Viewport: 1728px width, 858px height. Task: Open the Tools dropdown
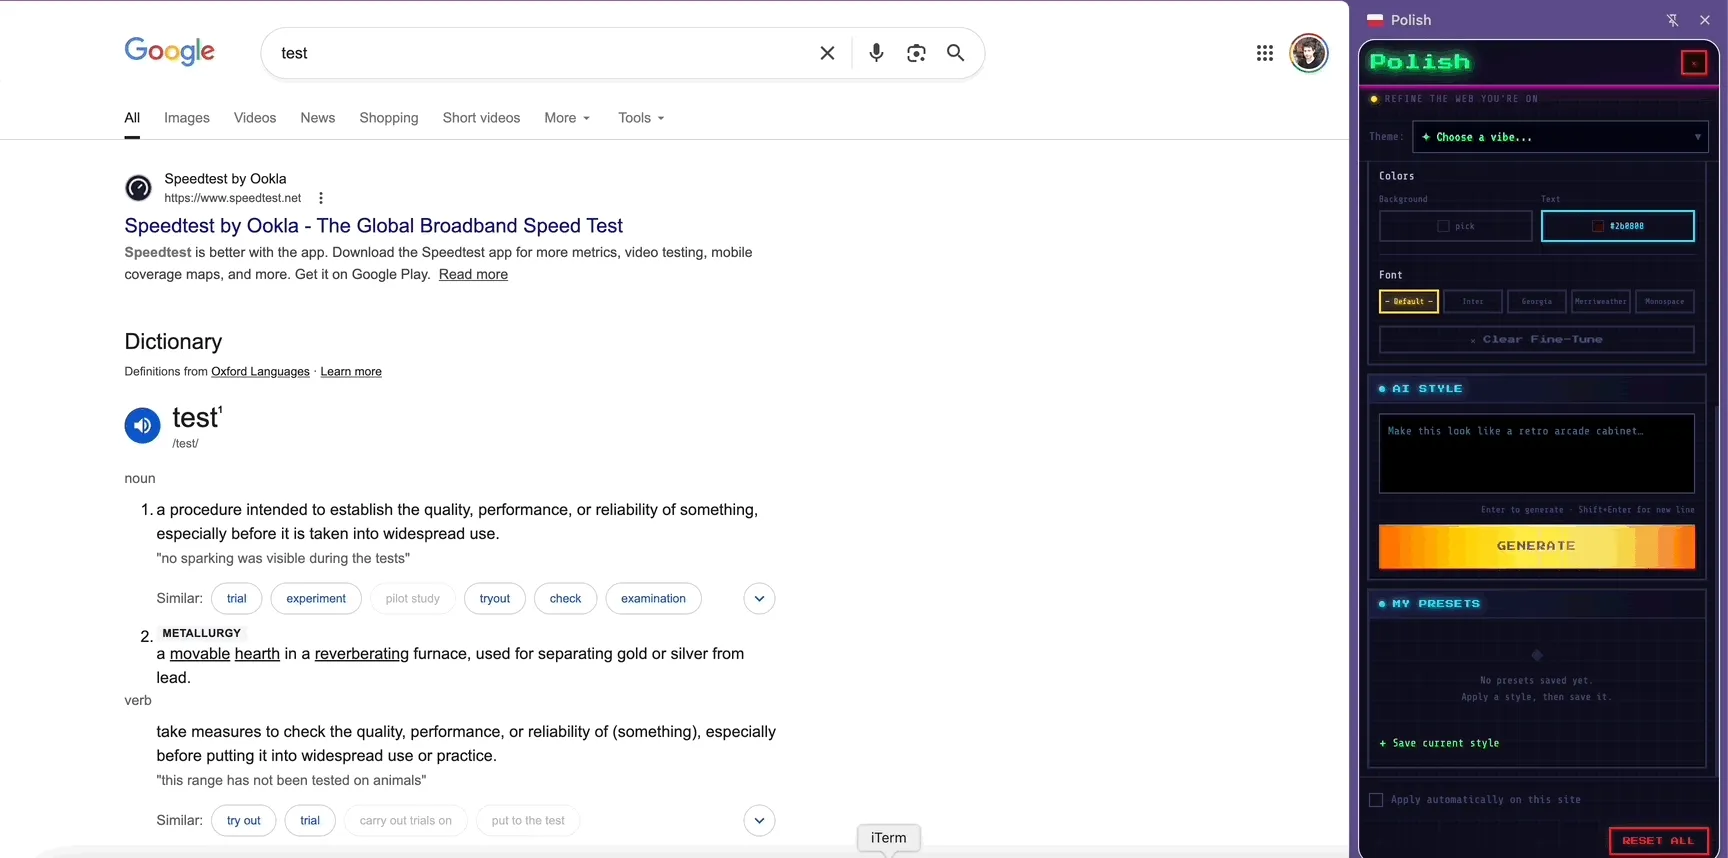[x=641, y=118]
